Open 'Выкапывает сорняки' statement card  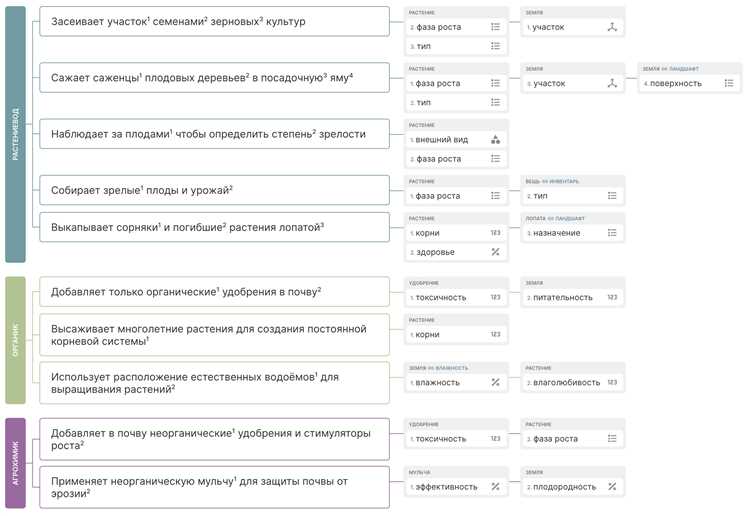pyautogui.click(x=214, y=228)
